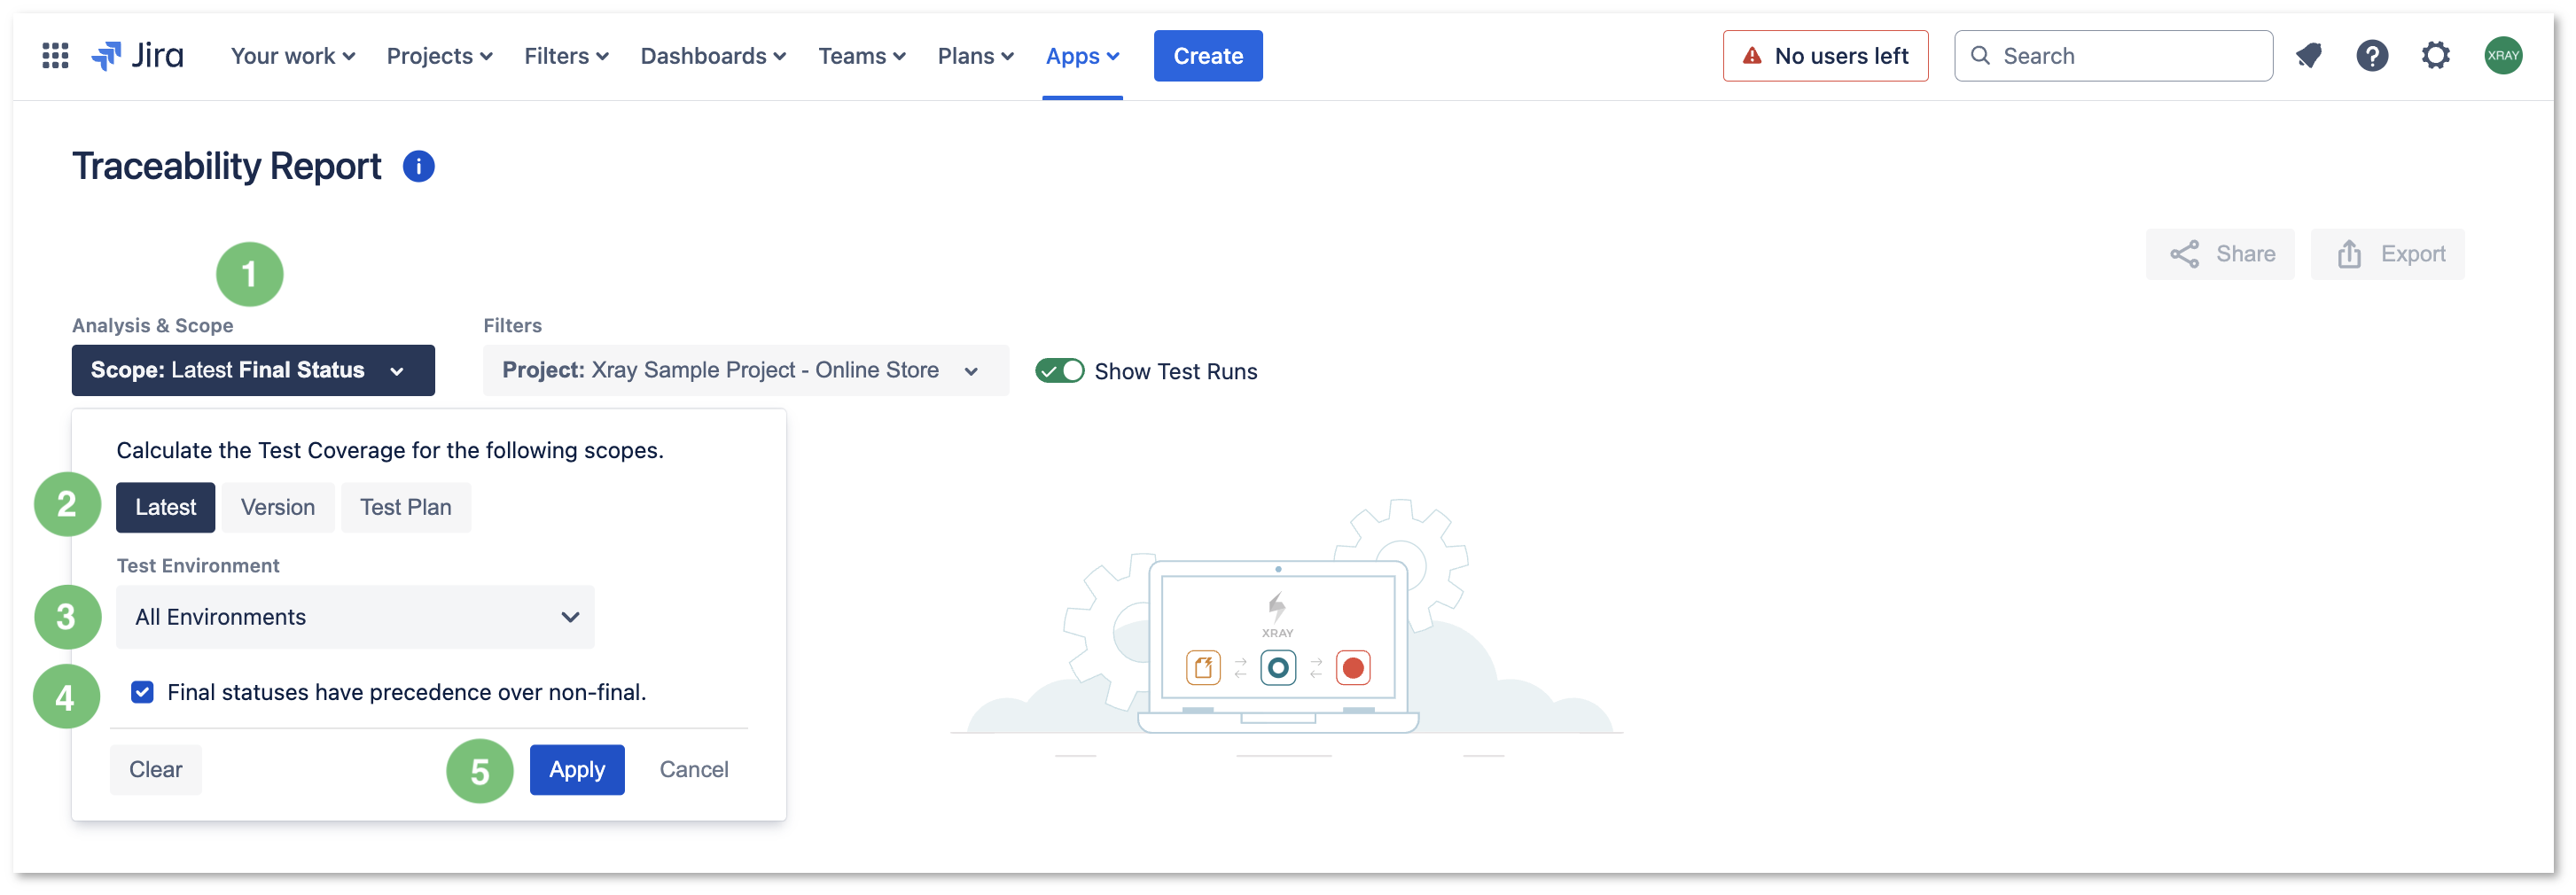Expand the Scope: Latest Final Status dropdown

[253, 370]
